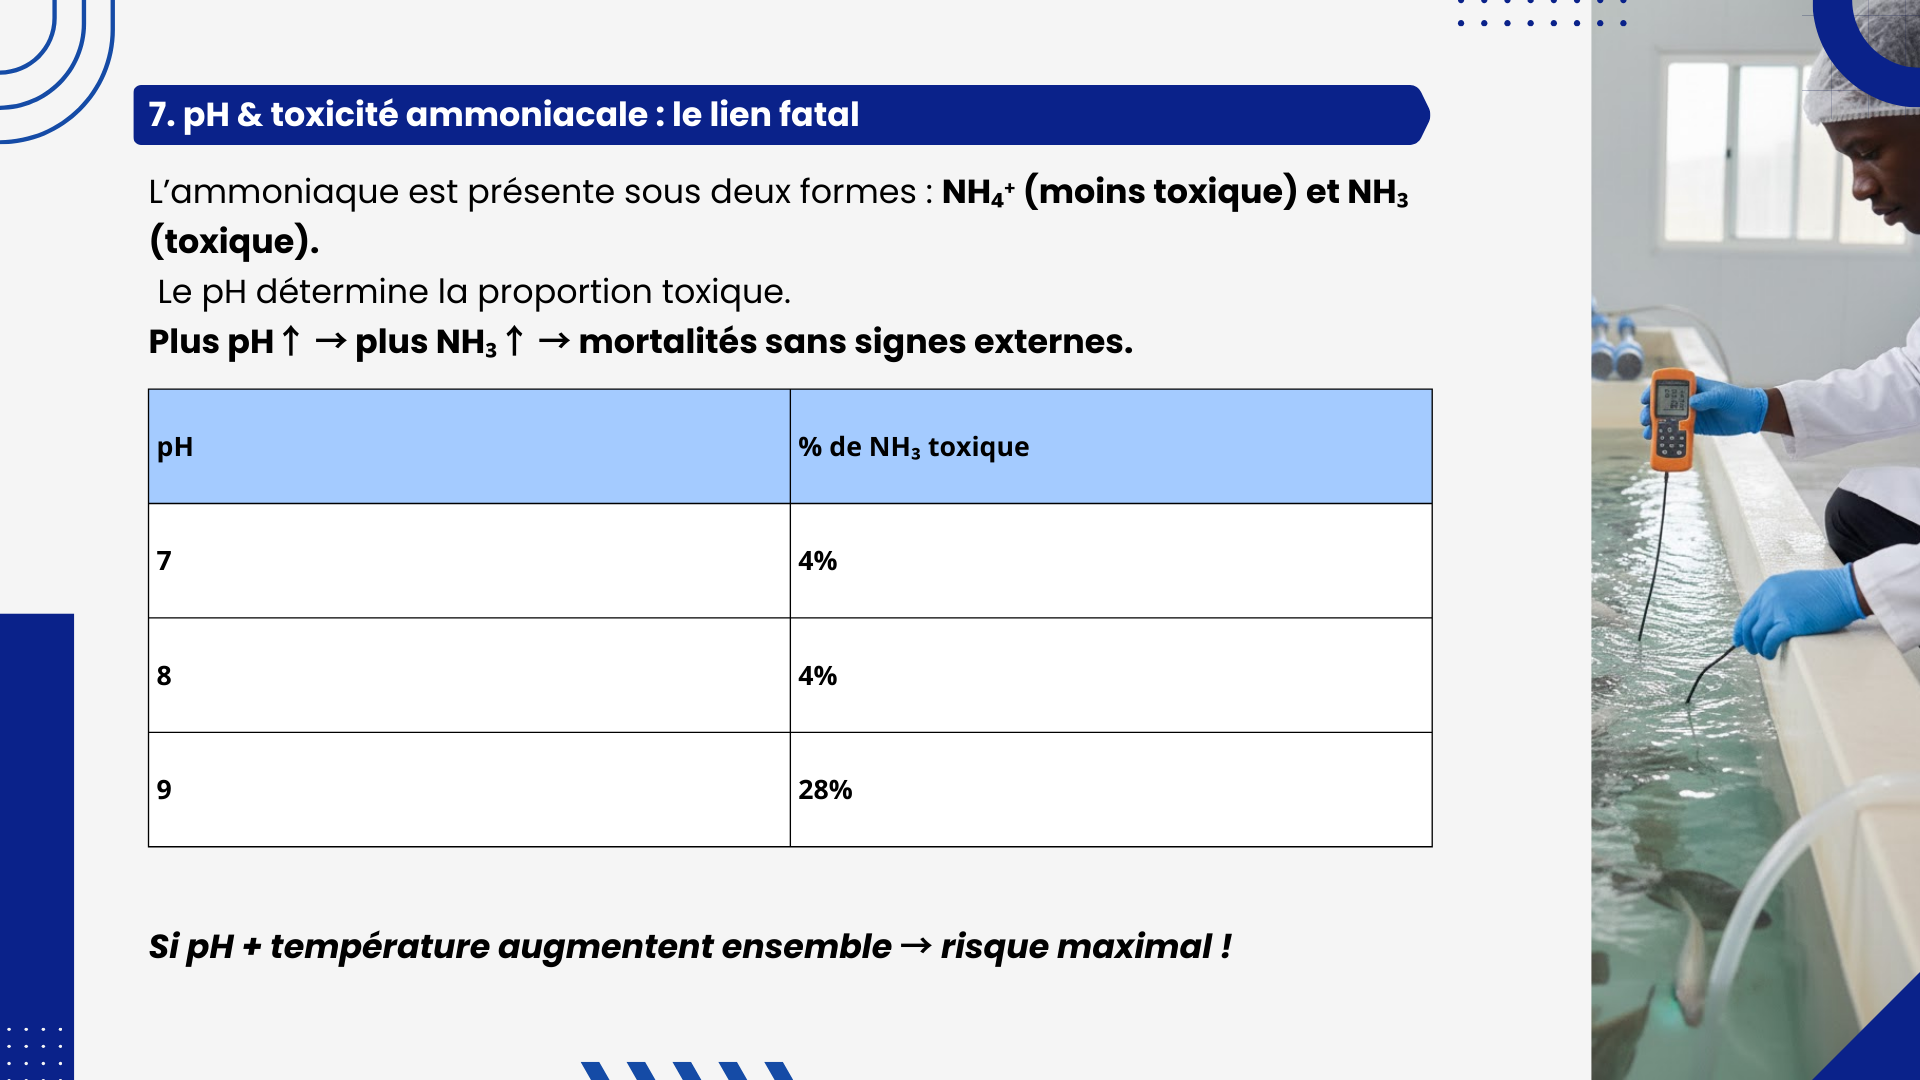Click the italic 'Si pH + température' sentence
1920x1080 pixels.
[x=690, y=946]
